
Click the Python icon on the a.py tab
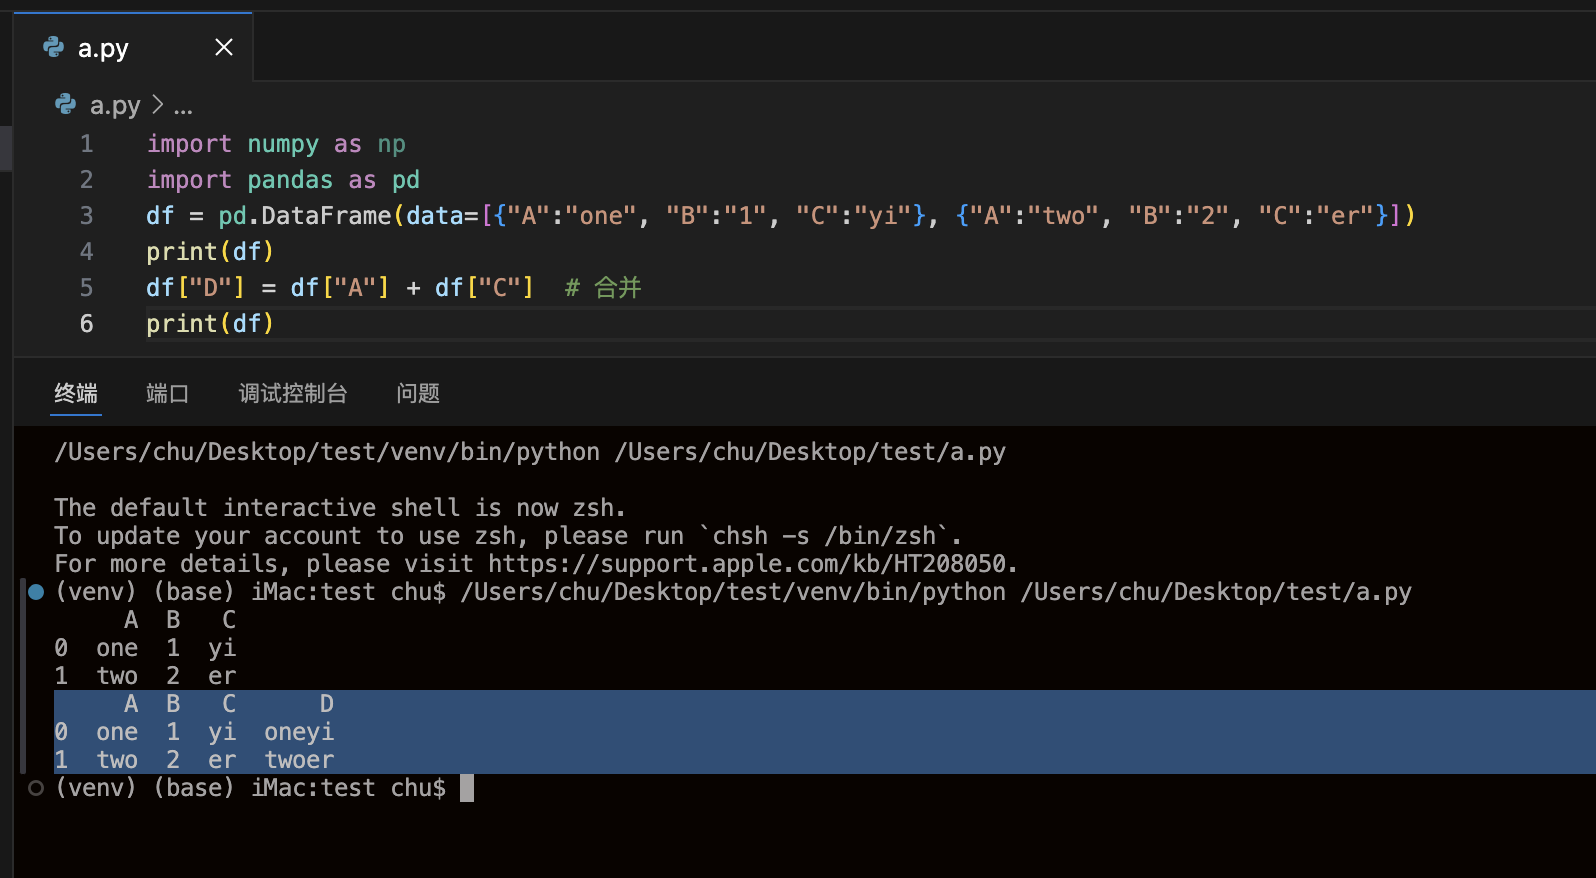[x=54, y=47]
